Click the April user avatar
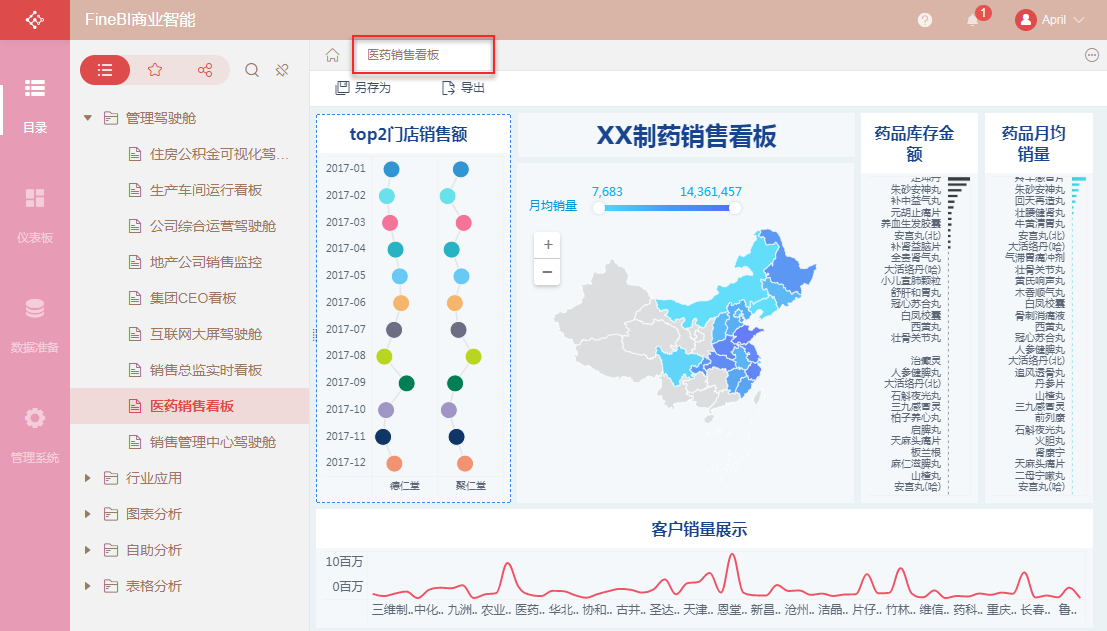 tap(1025, 20)
